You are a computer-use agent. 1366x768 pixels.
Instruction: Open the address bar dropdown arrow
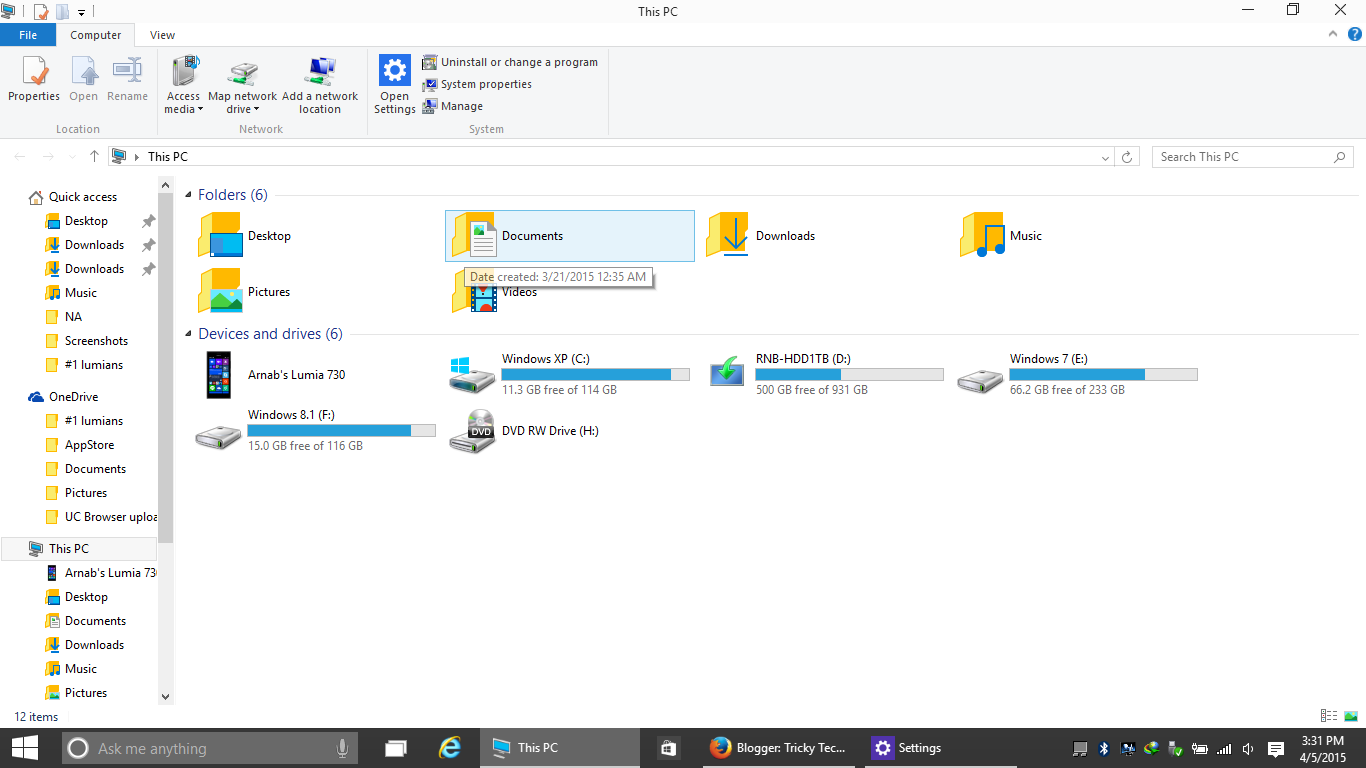click(1104, 156)
